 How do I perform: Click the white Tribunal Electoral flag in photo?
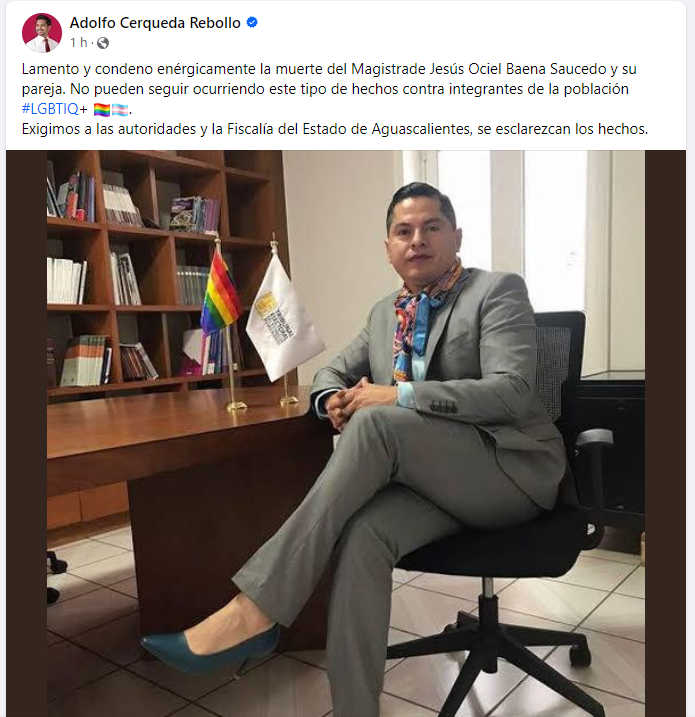[283, 317]
